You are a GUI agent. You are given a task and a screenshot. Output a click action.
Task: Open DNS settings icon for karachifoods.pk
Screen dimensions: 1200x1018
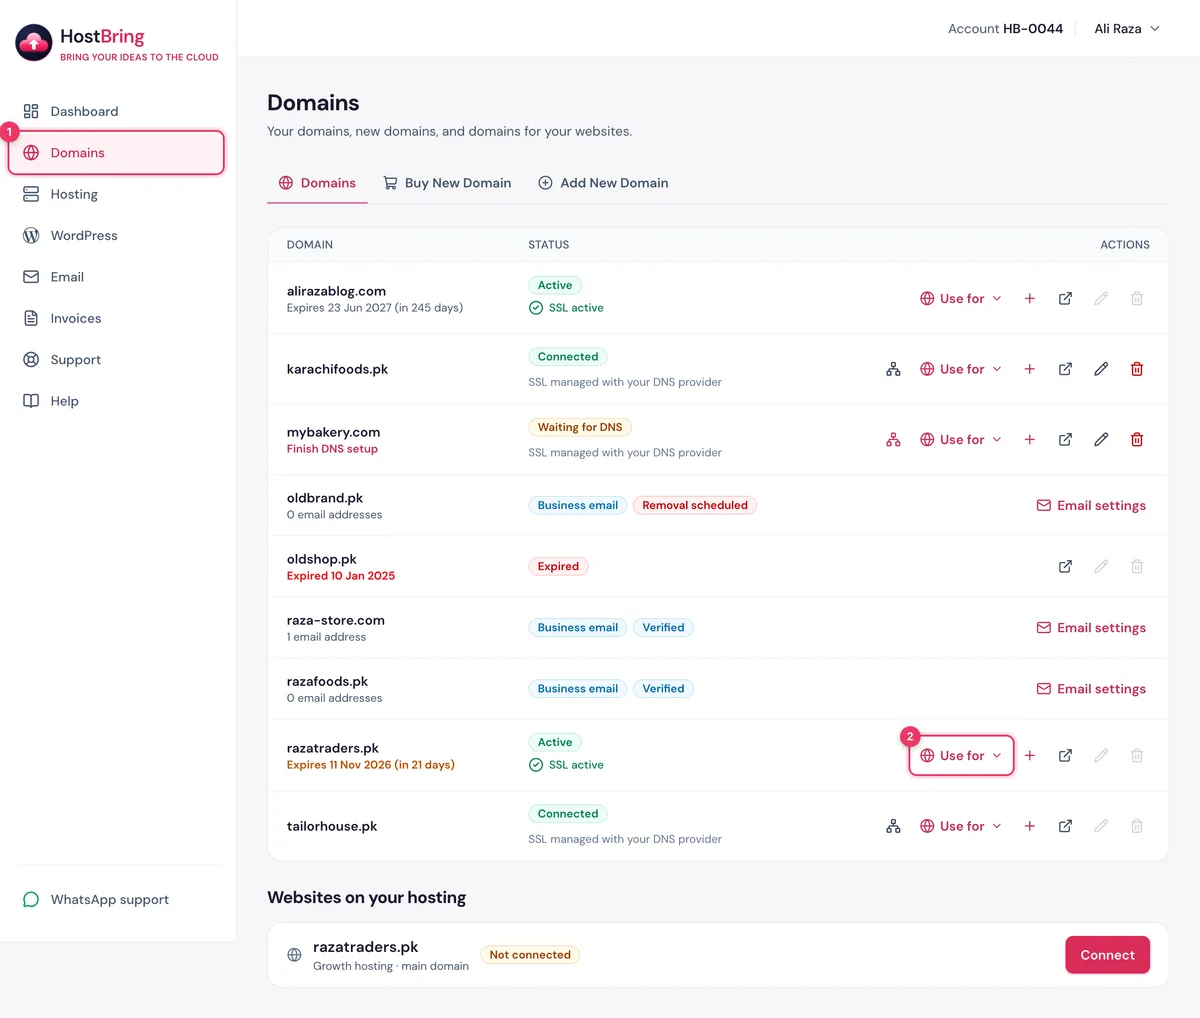[893, 369]
